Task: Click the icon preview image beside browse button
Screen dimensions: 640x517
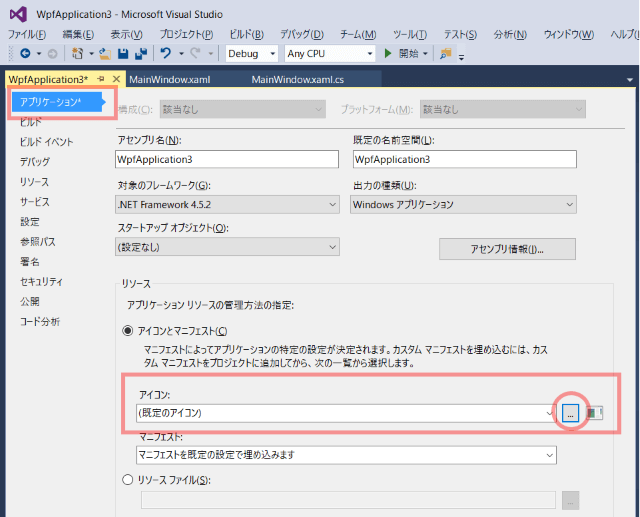Action: [594, 413]
